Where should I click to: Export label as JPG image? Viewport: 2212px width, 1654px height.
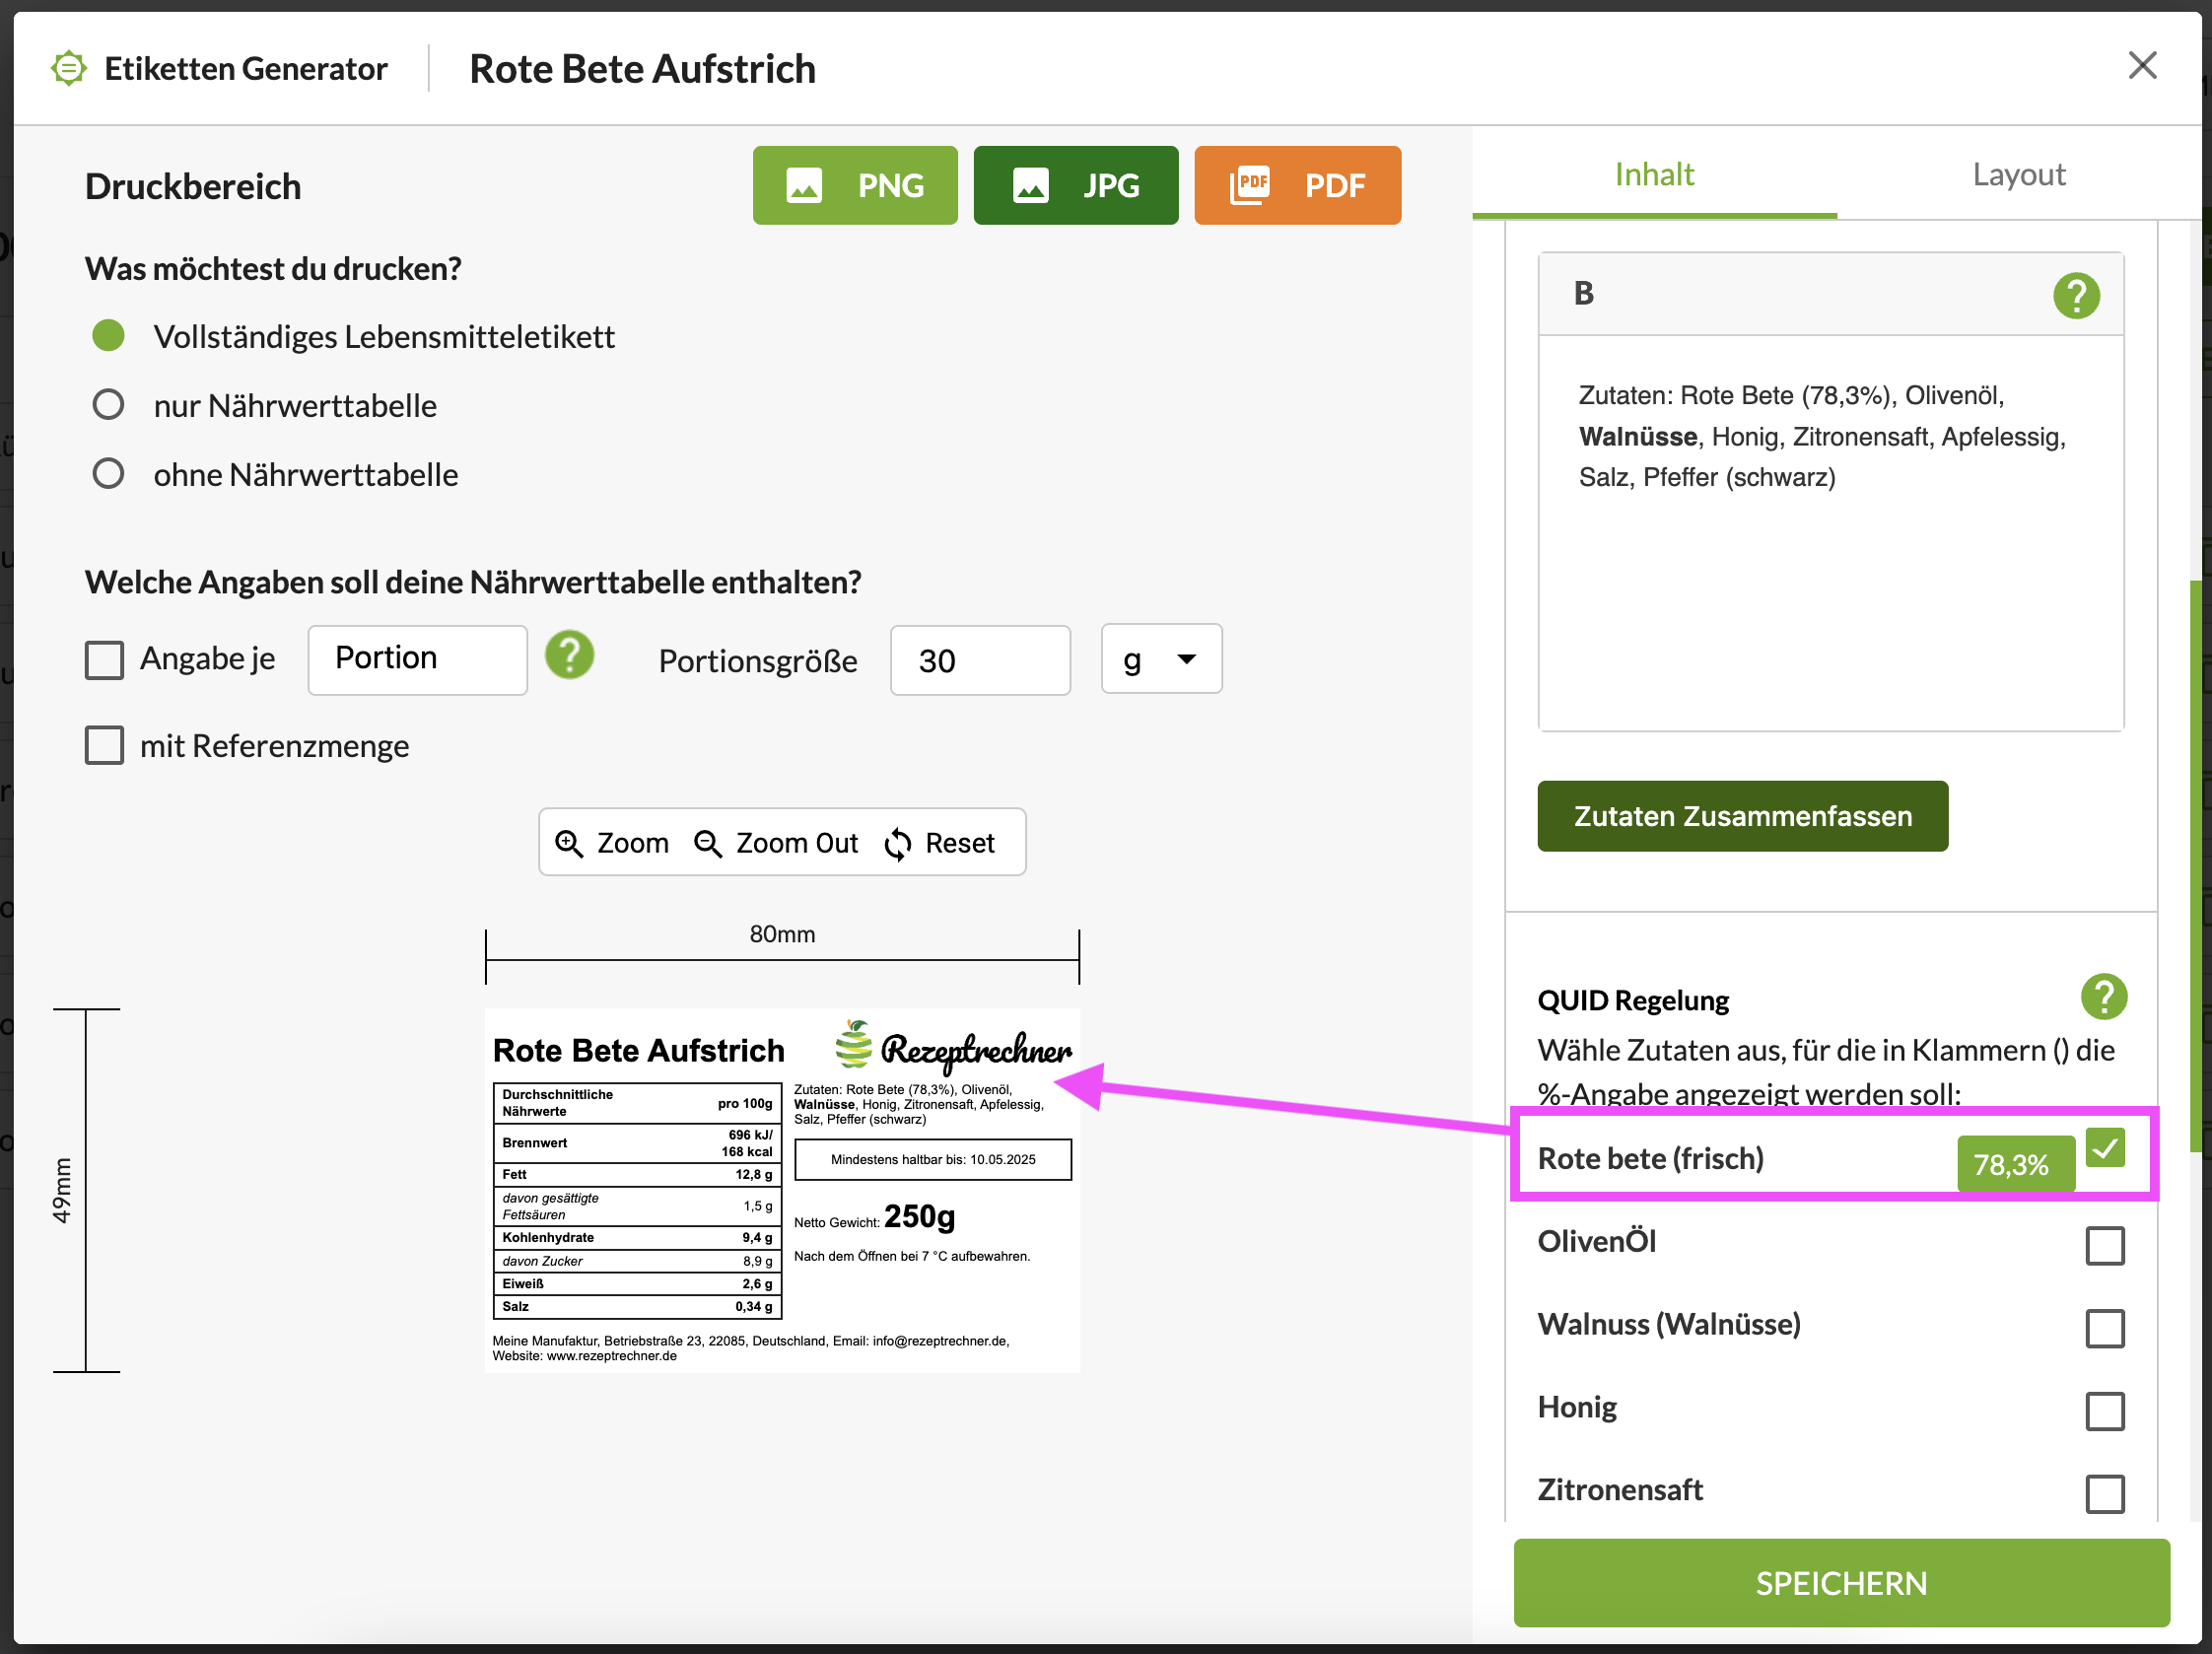(1075, 185)
